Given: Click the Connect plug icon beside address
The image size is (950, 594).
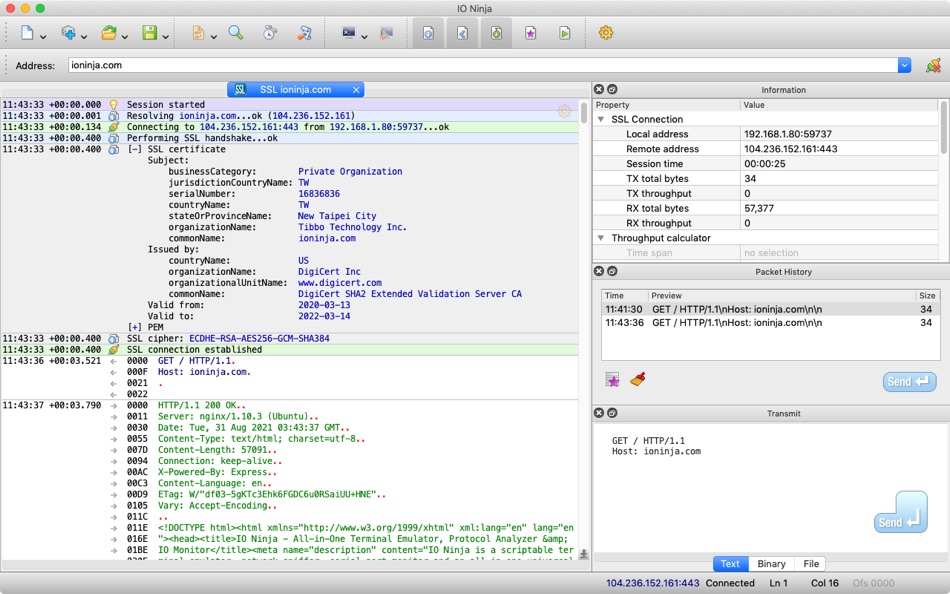Looking at the screenshot, I should (x=934, y=65).
